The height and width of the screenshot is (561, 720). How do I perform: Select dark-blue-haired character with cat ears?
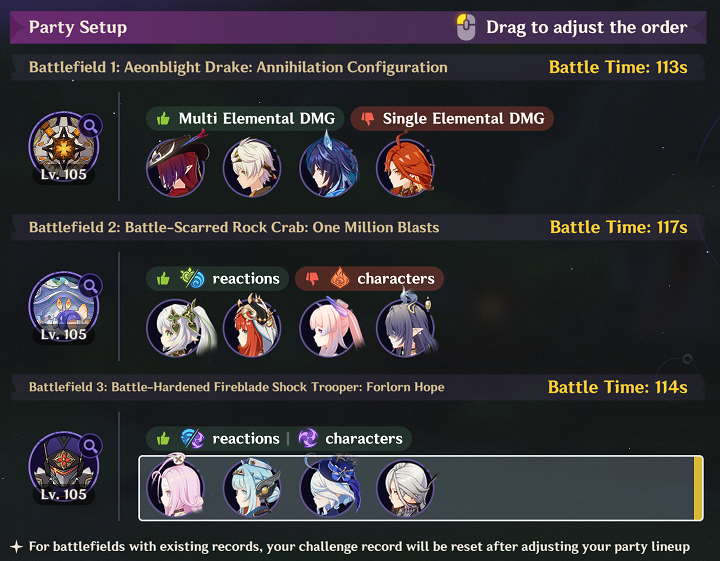coord(329,166)
